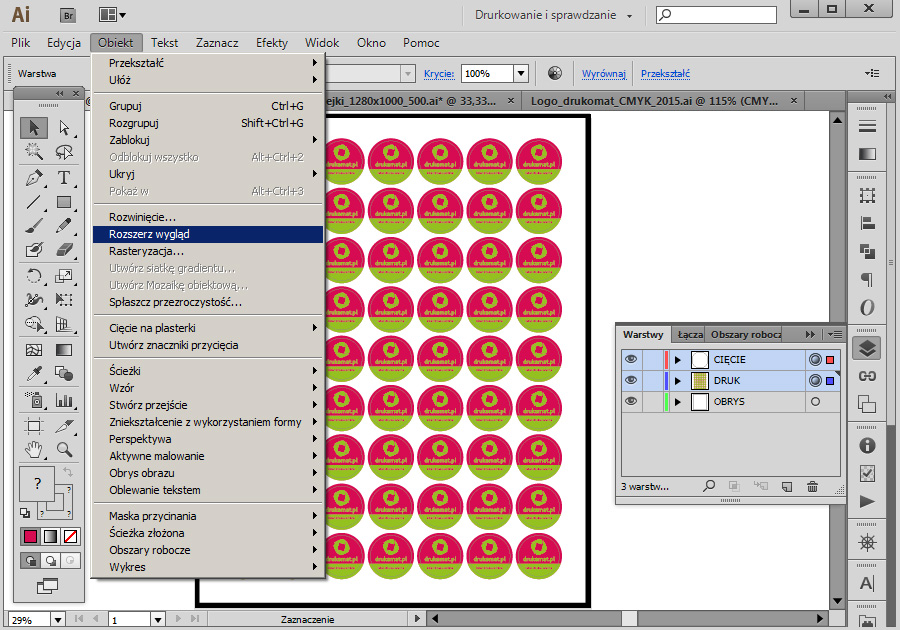Select the Column Graph tool
The height and width of the screenshot is (630, 900).
tap(64, 400)
